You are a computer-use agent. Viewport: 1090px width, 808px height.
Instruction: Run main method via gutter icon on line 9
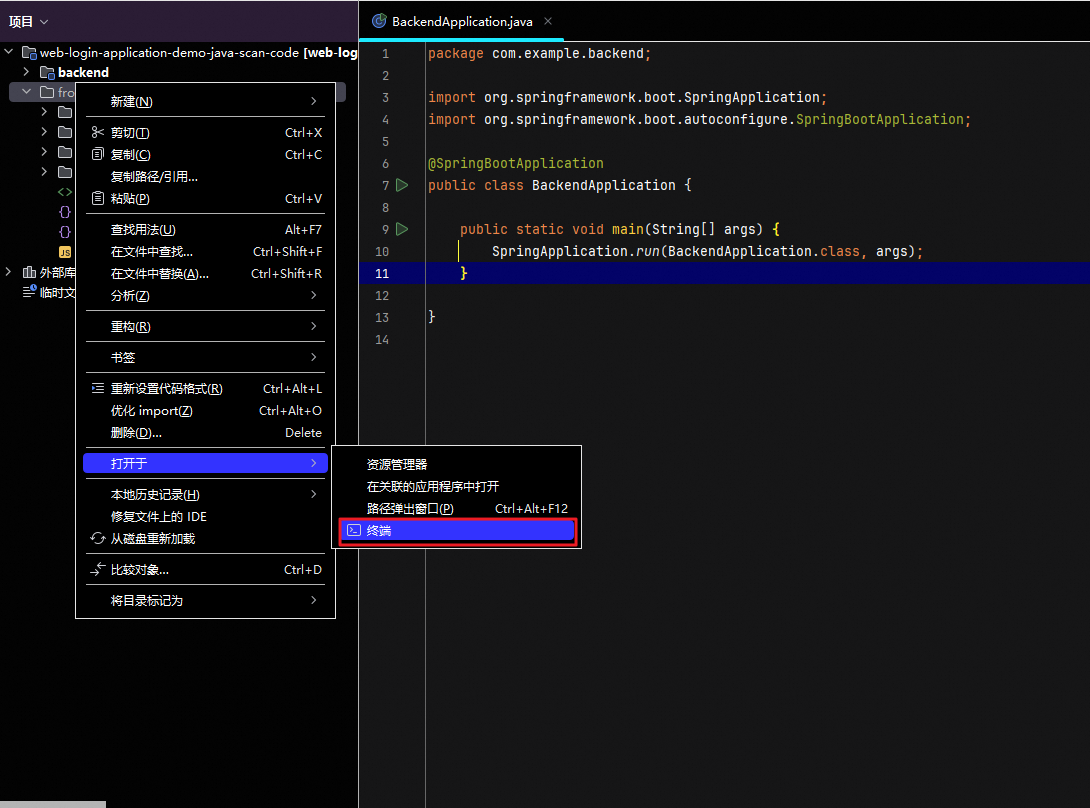(402, 229)
